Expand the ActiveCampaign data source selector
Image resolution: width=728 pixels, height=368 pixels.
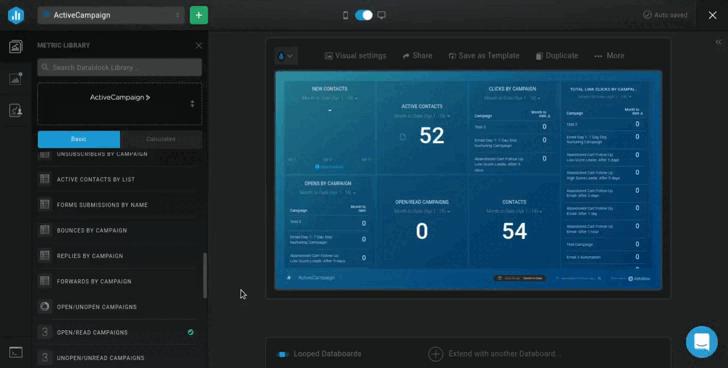point(120,103)
